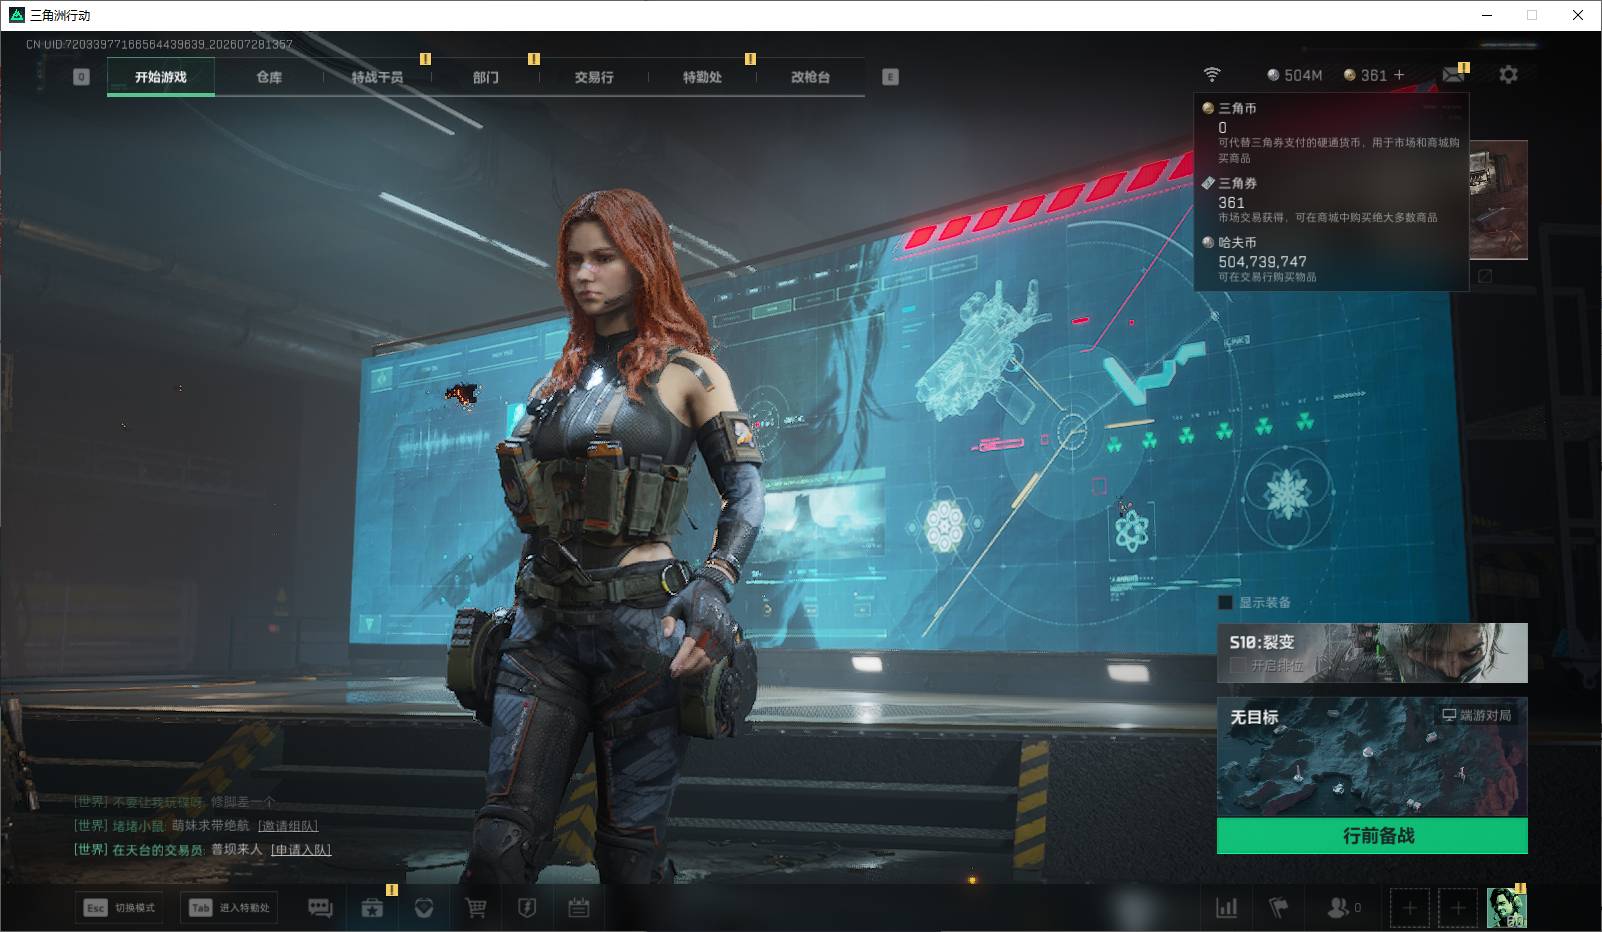The image size is (1602, 932).
Task: Switch to the 部门 tab
Action: (485, 77)
